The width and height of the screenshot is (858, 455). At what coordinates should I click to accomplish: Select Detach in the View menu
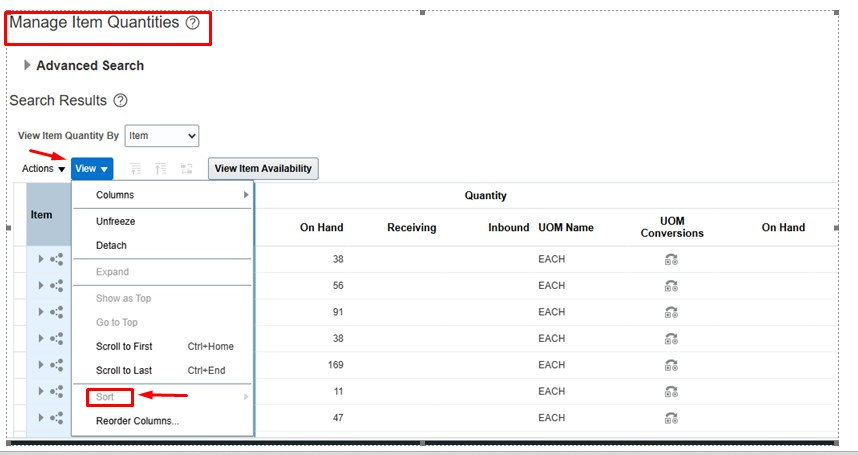click(x=163, y=246)
